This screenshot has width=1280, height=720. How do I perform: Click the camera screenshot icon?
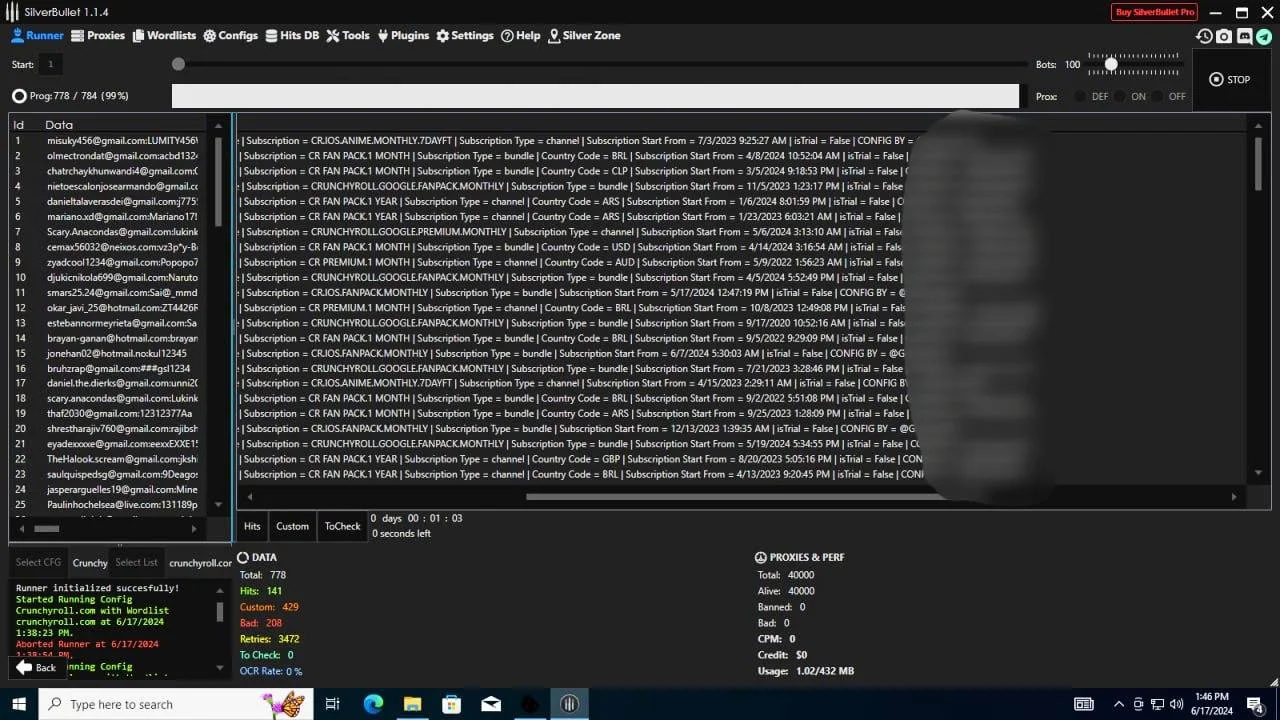click(x=1224, y=36)
